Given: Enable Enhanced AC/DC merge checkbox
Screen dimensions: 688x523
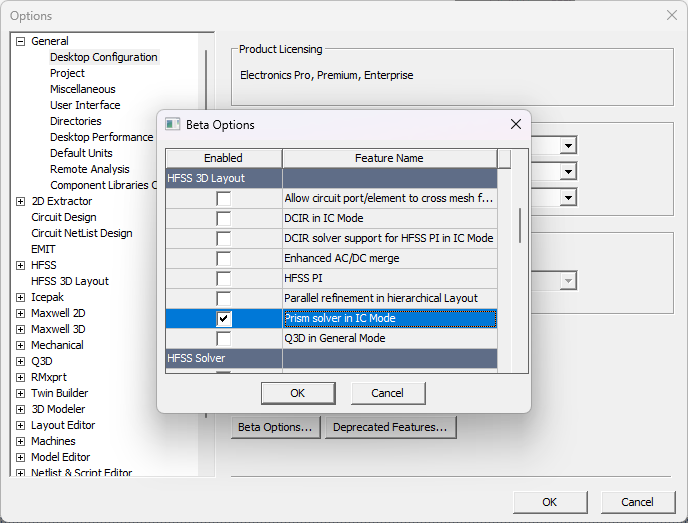Looking at the screenshot, I should pyautogui.click(x=223, y=258).
